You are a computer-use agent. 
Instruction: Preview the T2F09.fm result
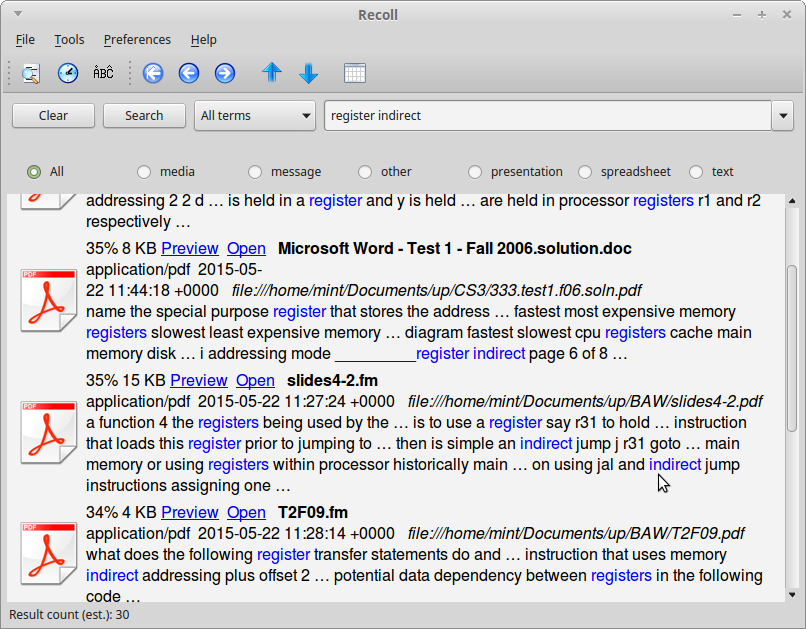tap(190, 513)
